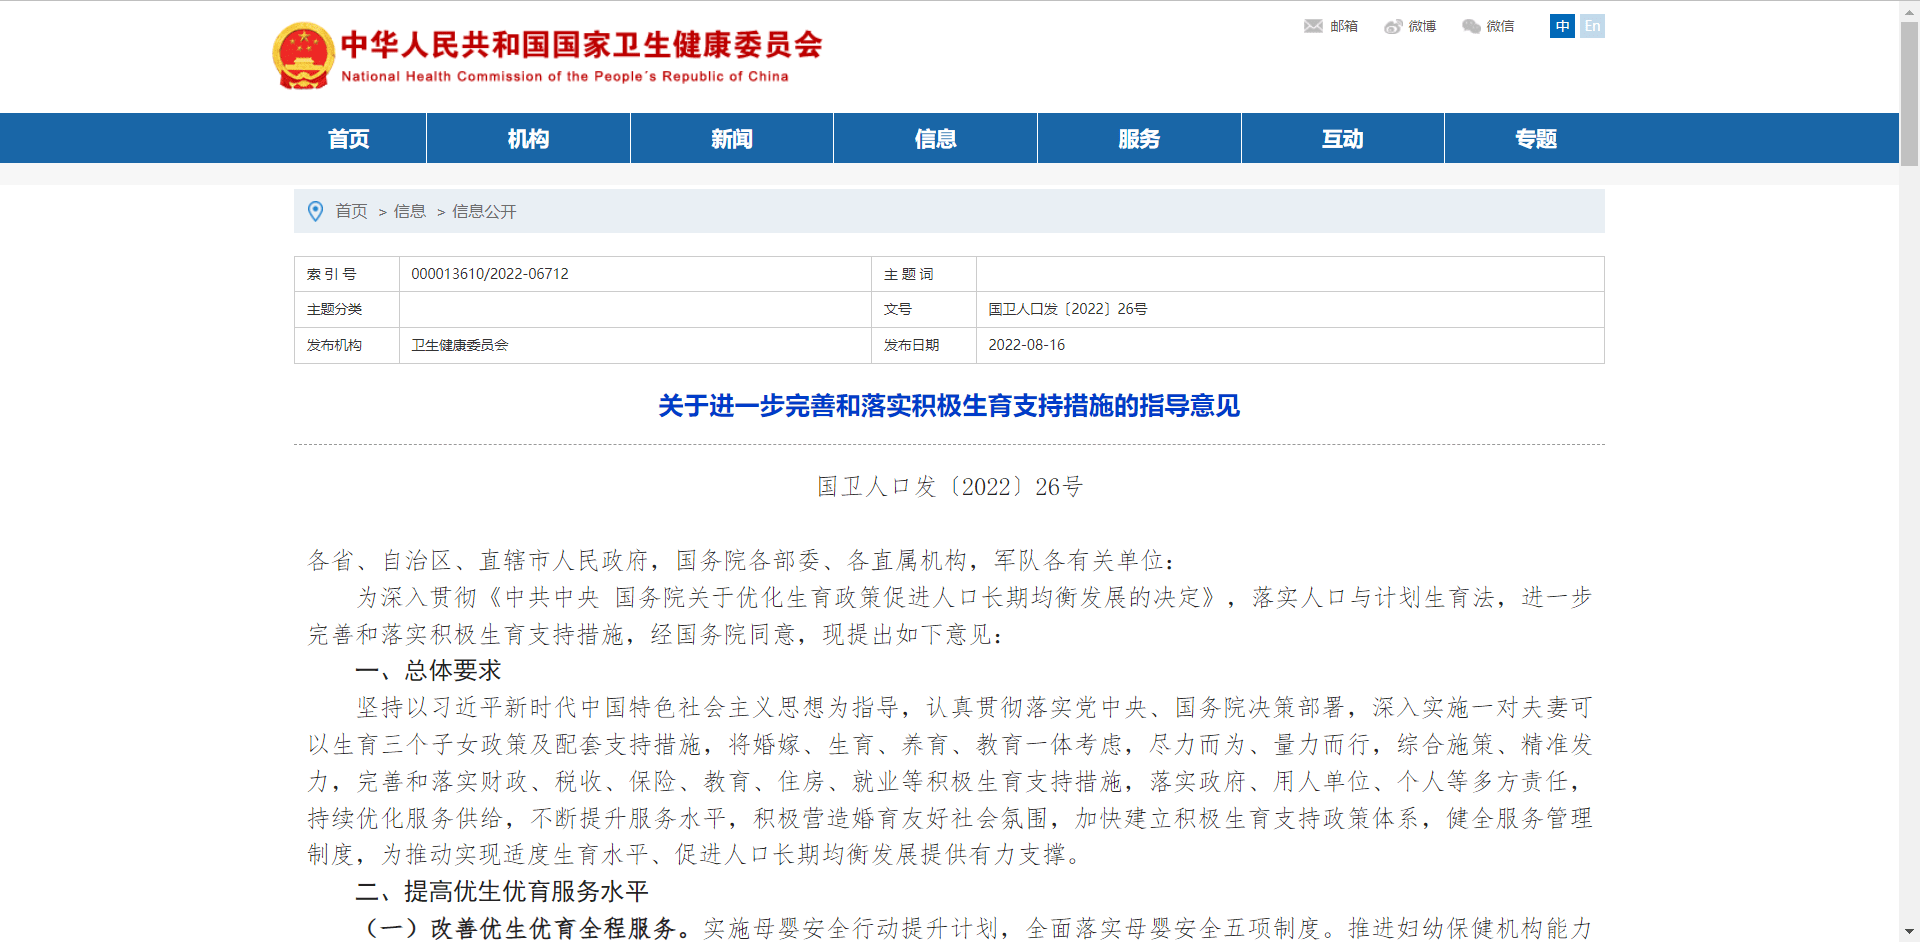The image size is (1920, 942).
Task: Select index number 000013610/2022-06712
Action: click(x=490, y=274)
